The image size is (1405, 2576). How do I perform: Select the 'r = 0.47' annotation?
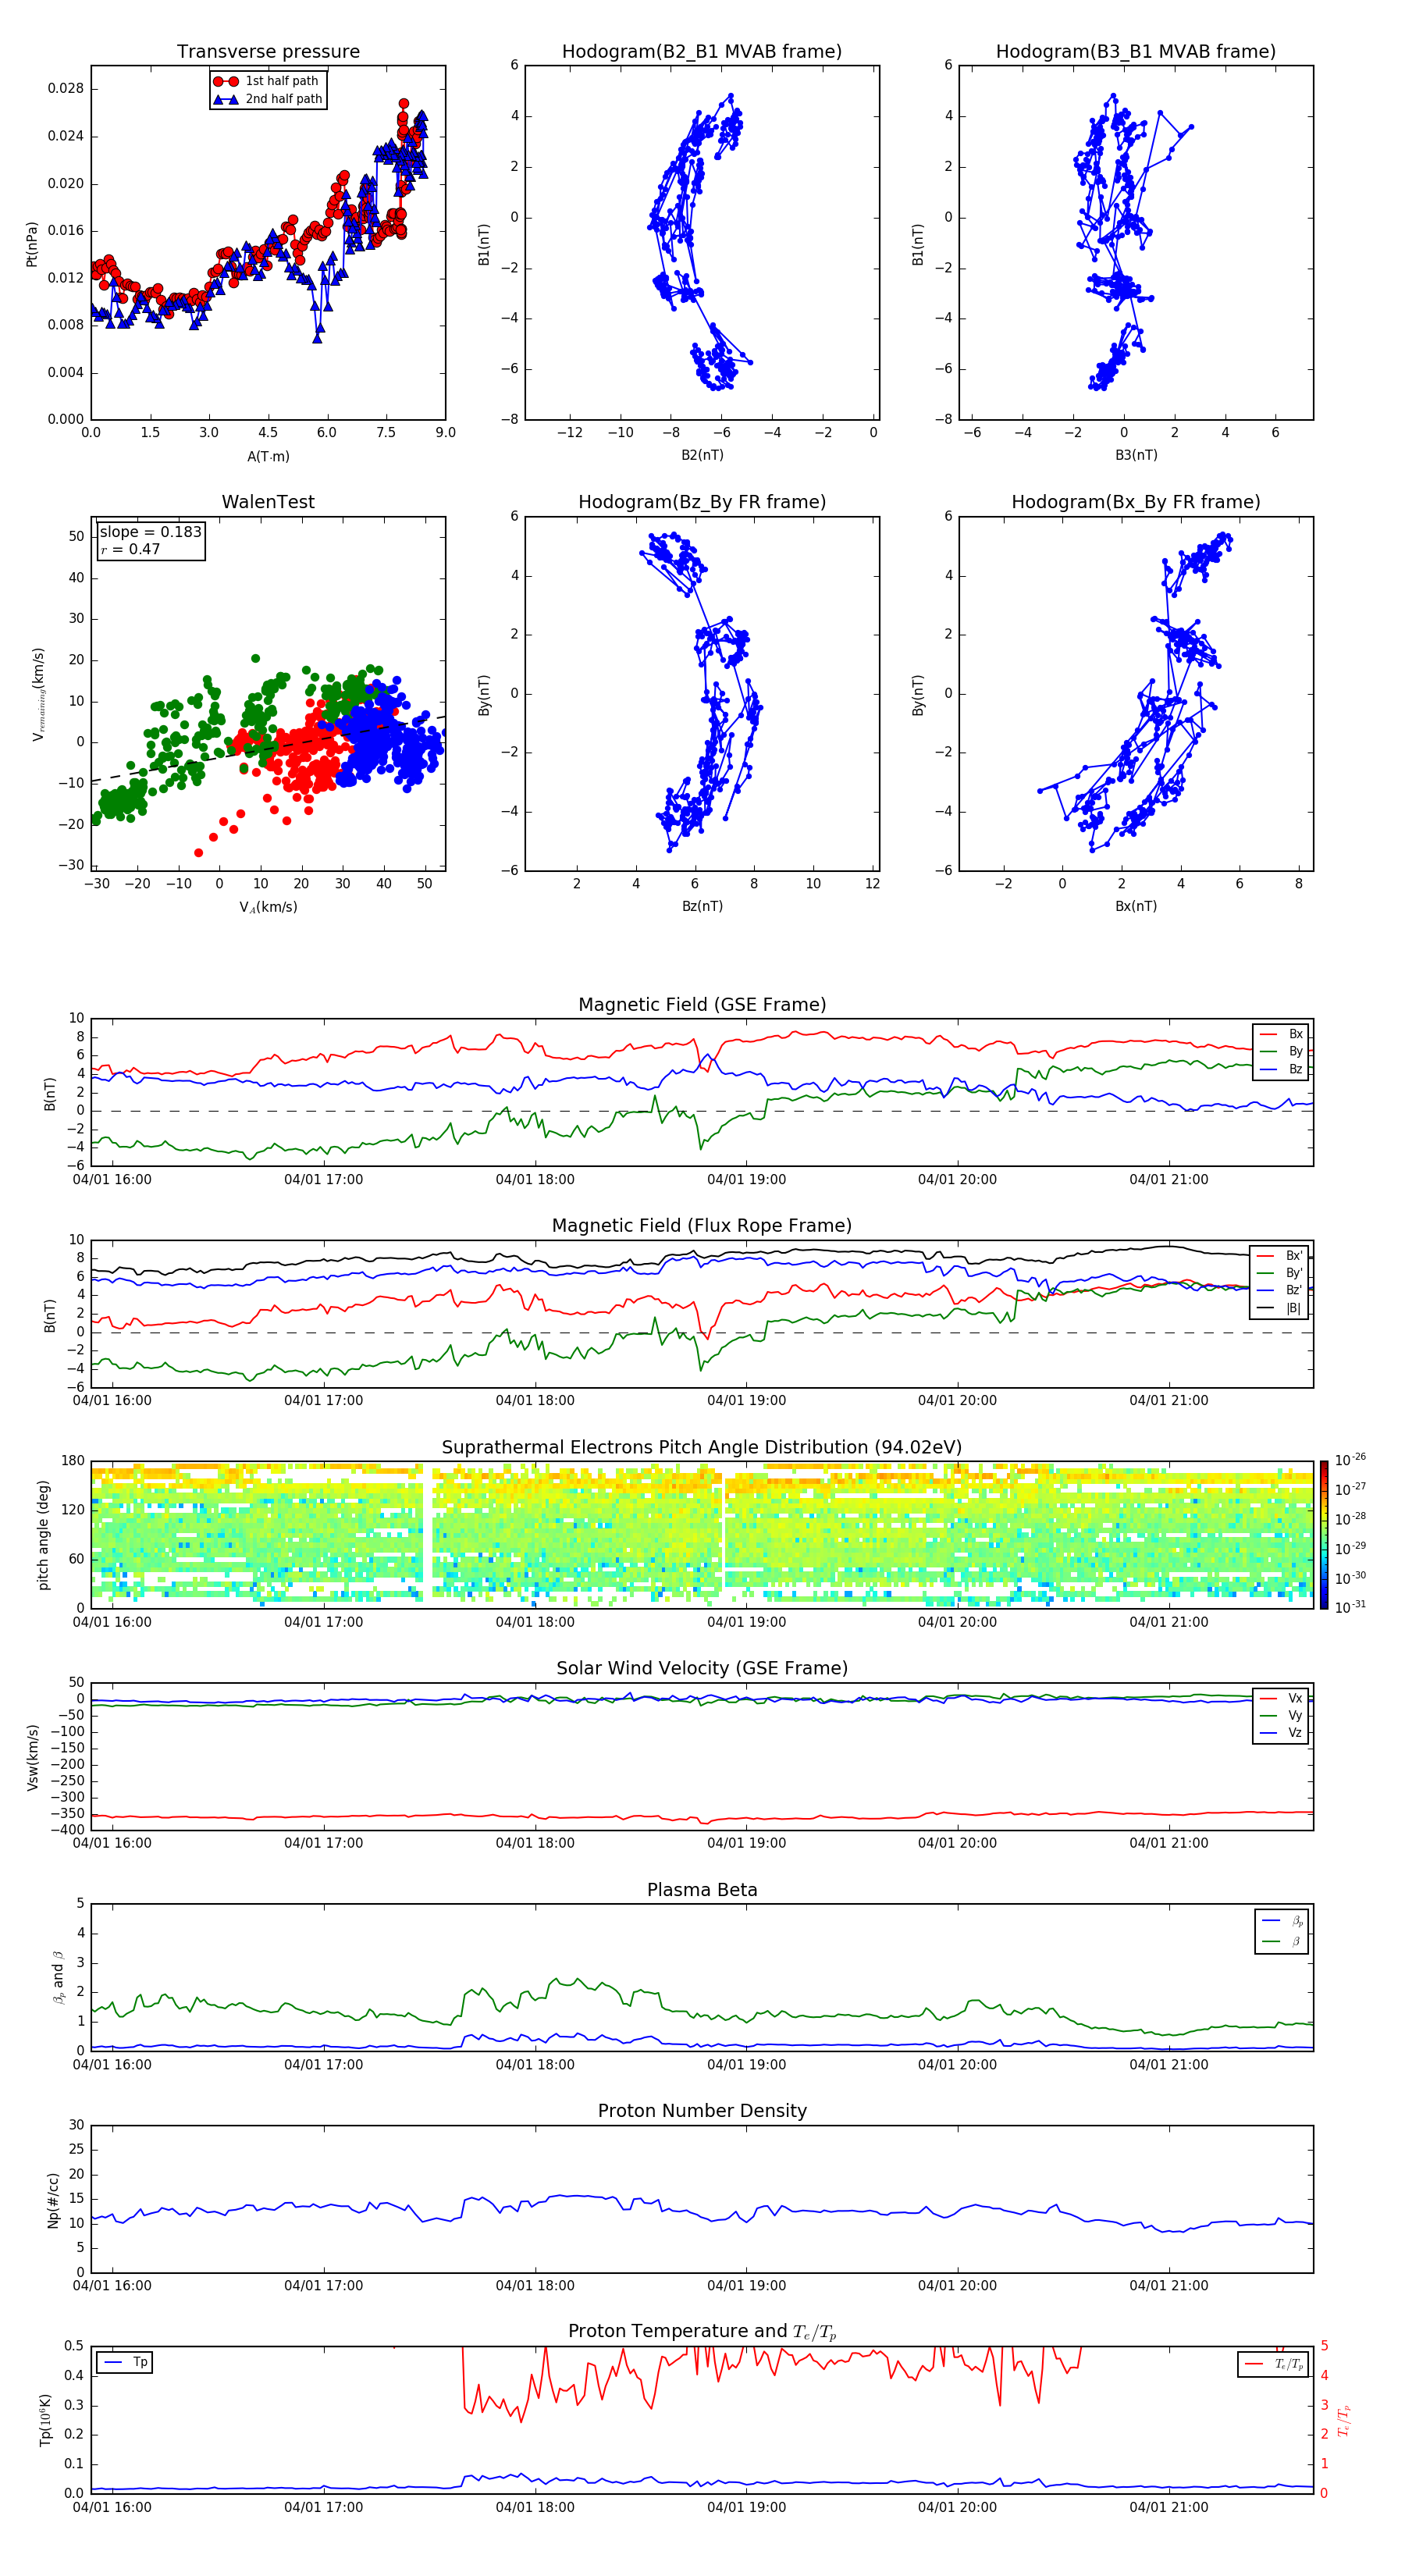click(130, 549)
